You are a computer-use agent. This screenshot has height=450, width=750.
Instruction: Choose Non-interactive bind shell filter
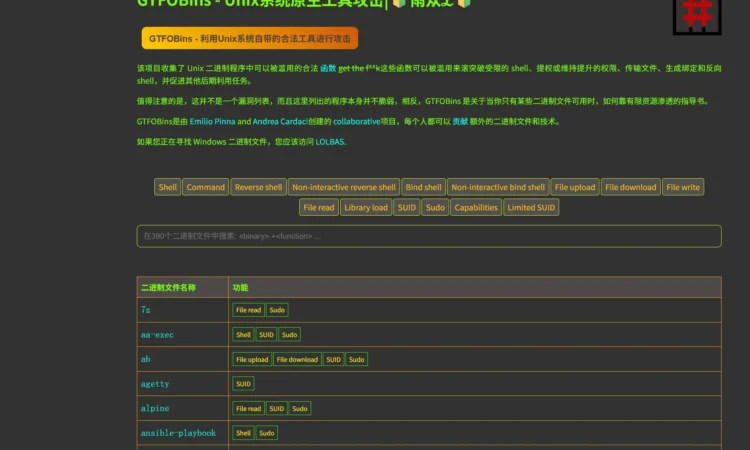(498, 187)
